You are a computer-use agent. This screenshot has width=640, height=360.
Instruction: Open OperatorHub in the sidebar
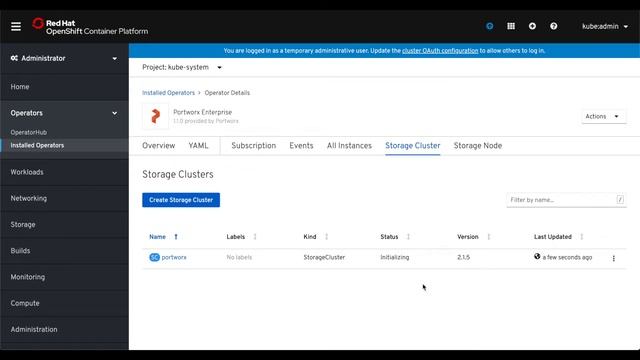(x=29, y=132)
